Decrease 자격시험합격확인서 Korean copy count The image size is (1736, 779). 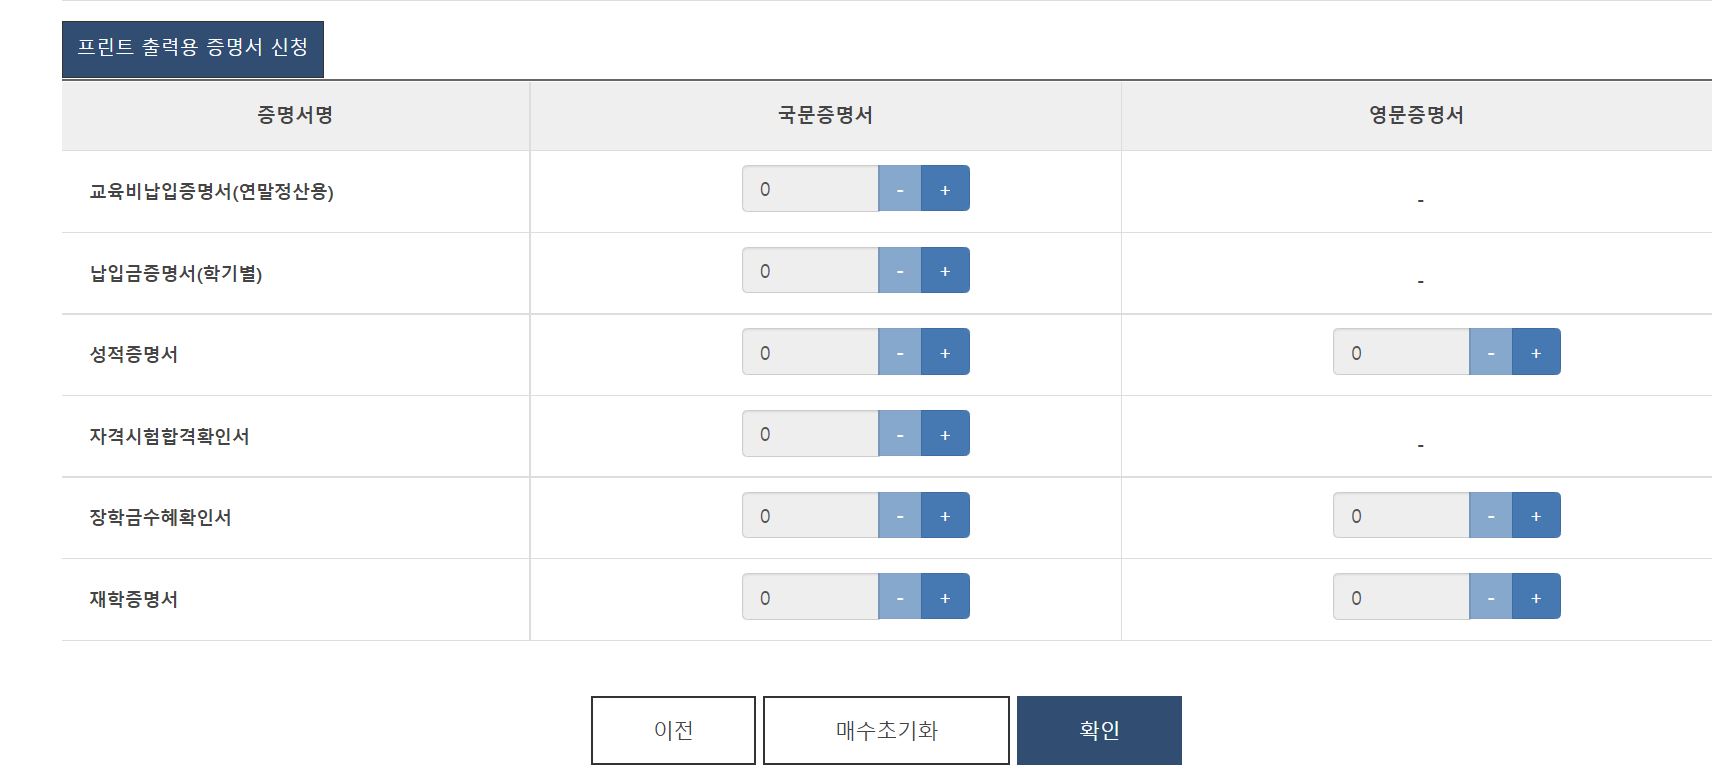coord(899,434)
